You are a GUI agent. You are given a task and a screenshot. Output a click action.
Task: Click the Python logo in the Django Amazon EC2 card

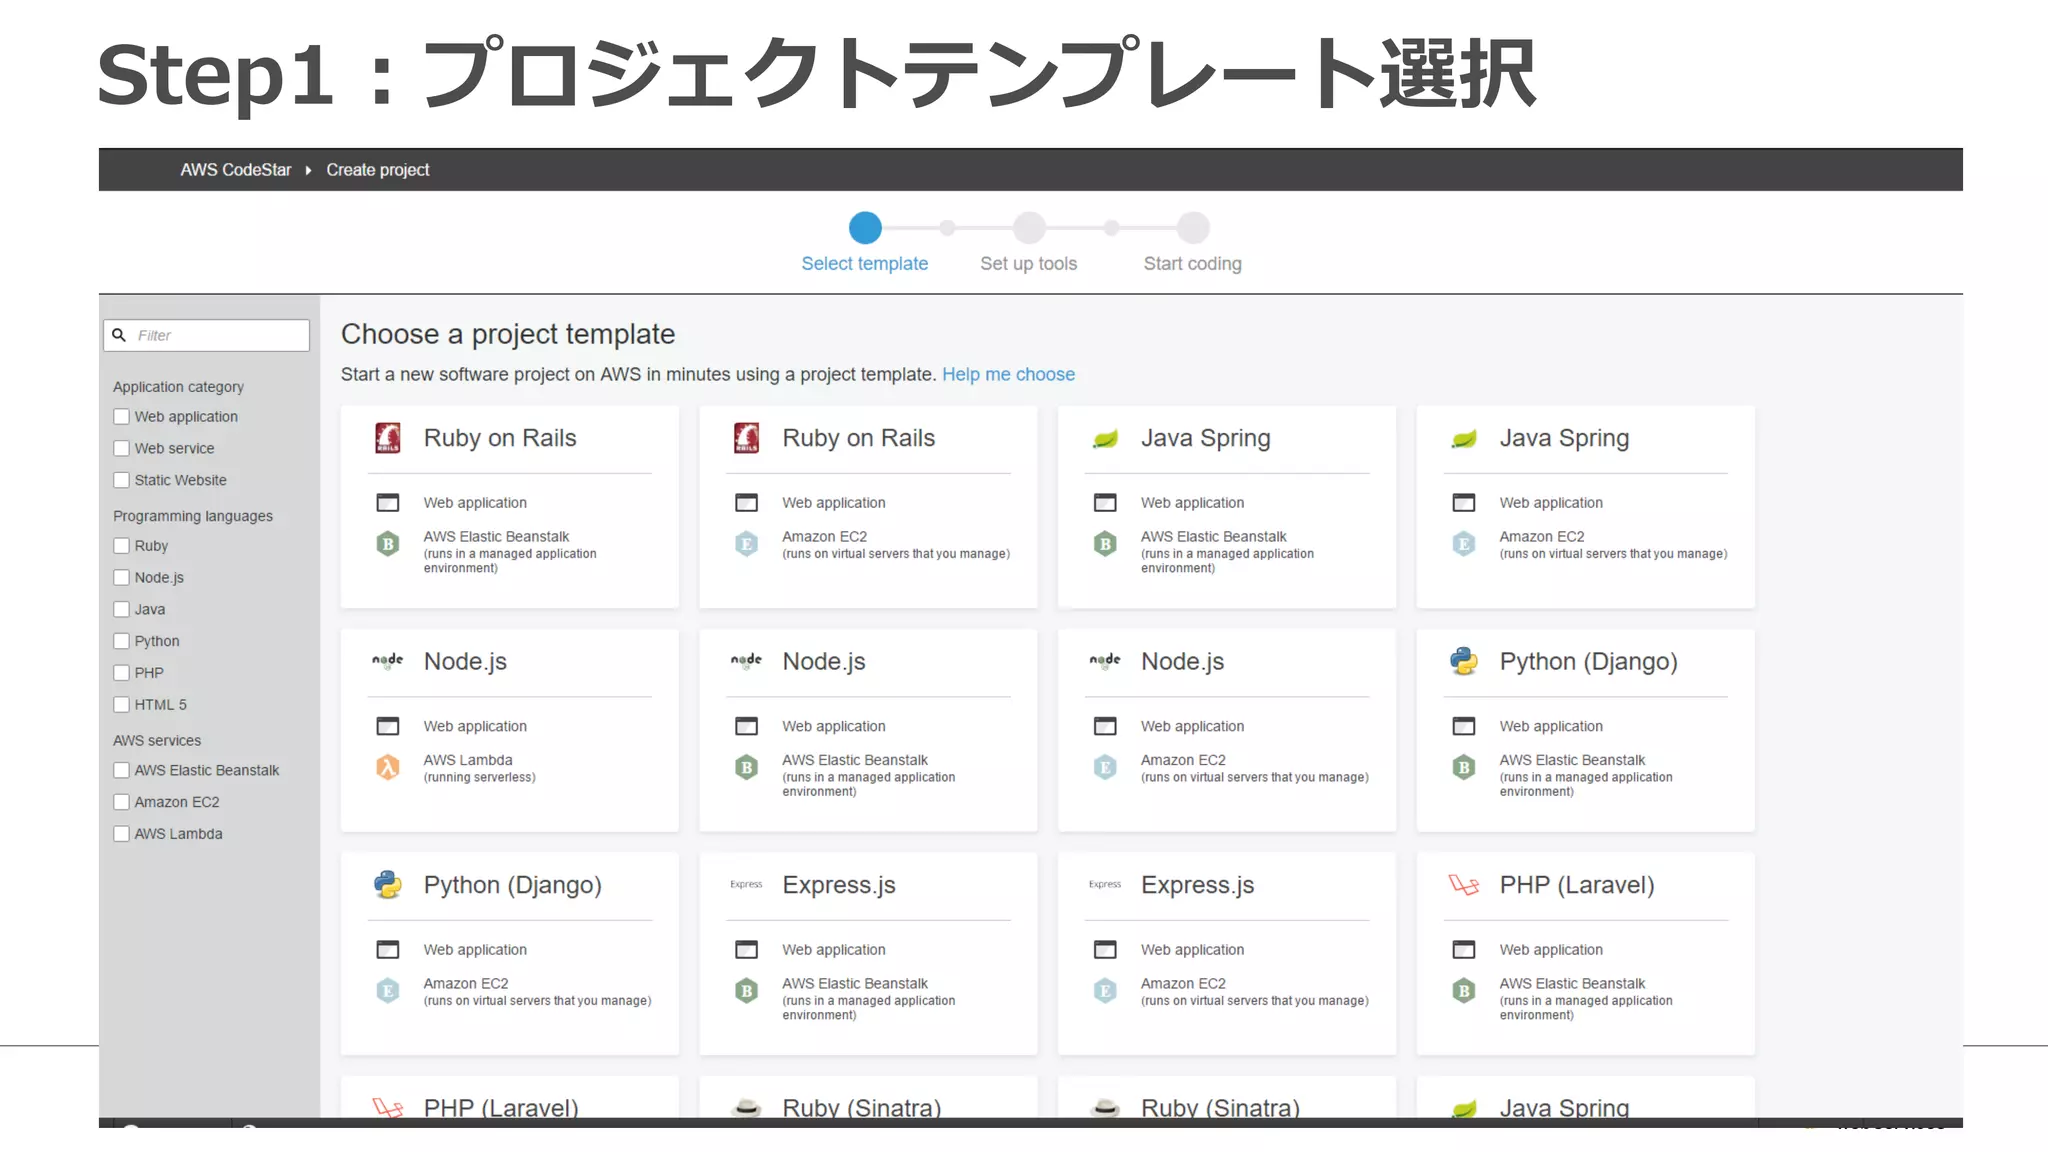click(388, 885)
